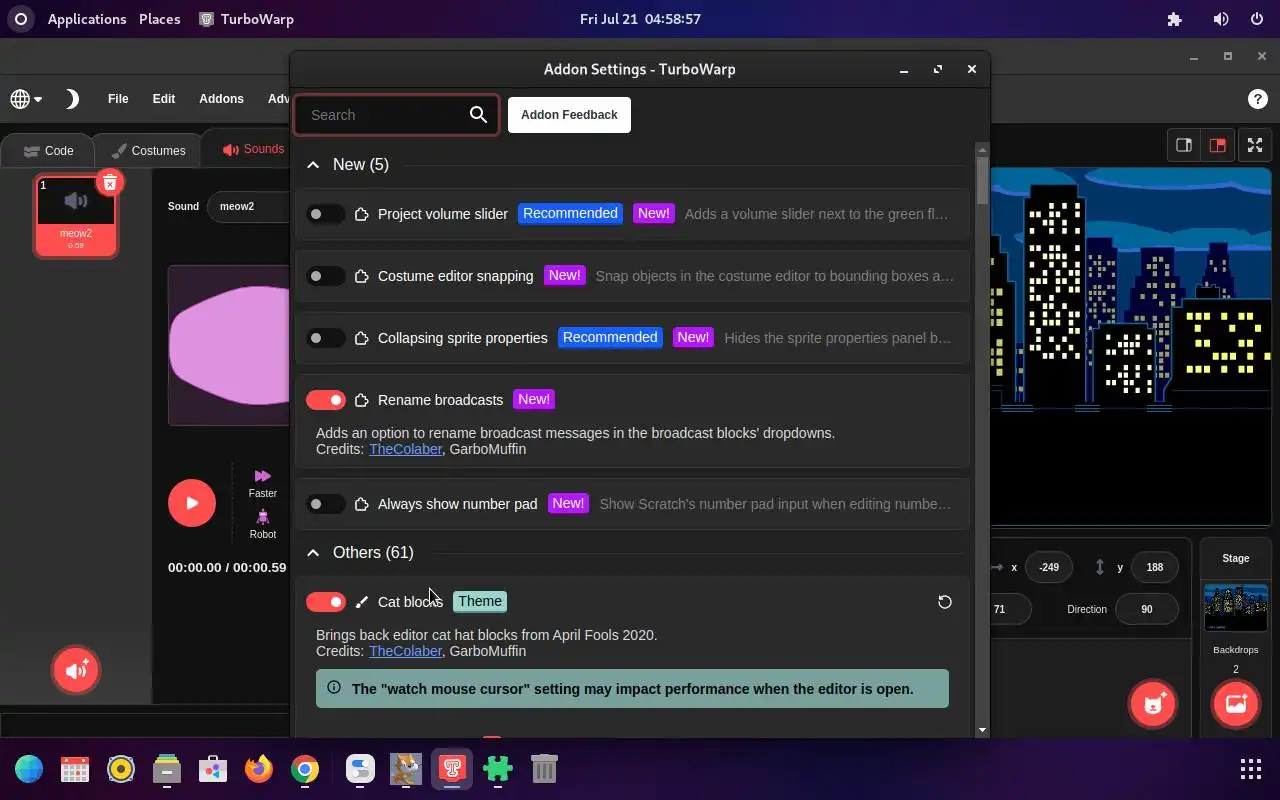
Task: Edit sprite x position field
Action: point(1048,567)
